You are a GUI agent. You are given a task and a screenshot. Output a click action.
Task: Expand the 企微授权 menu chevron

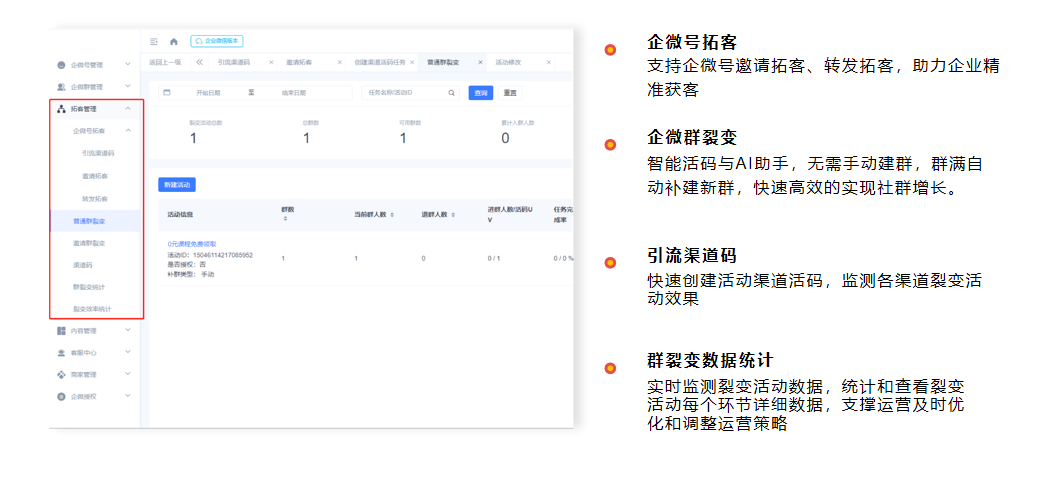click(128, 397)
